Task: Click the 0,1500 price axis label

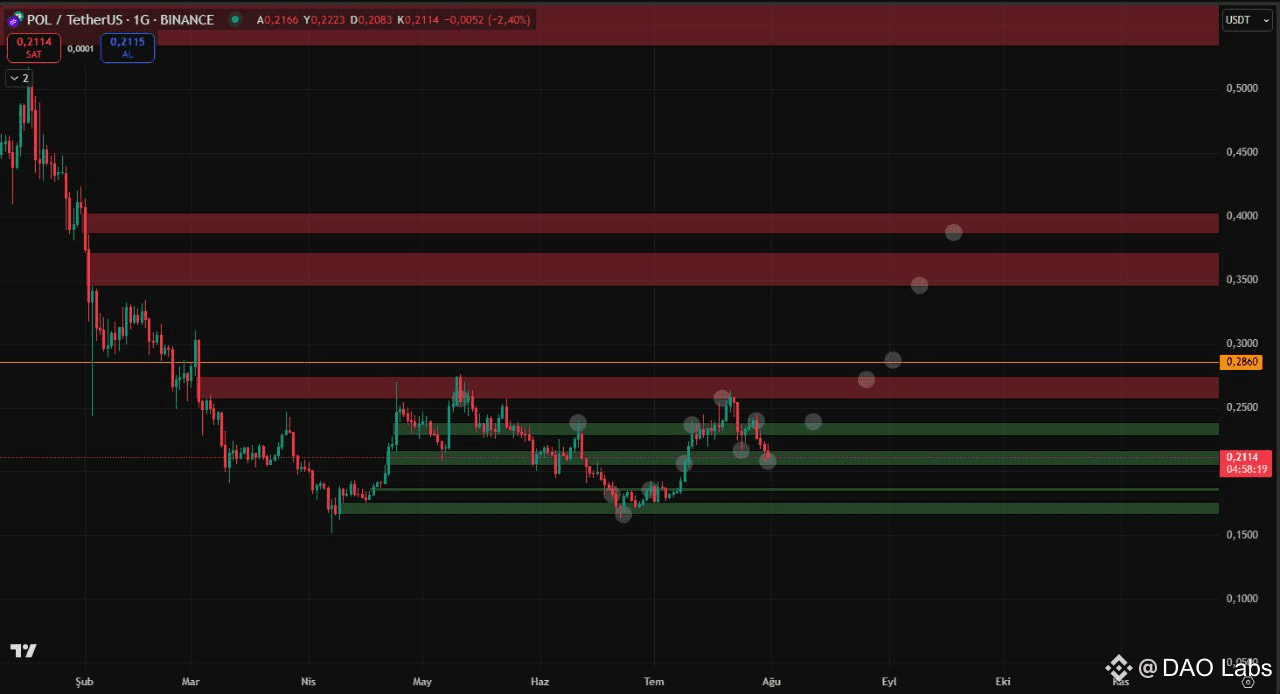Action: (1242, 535)
